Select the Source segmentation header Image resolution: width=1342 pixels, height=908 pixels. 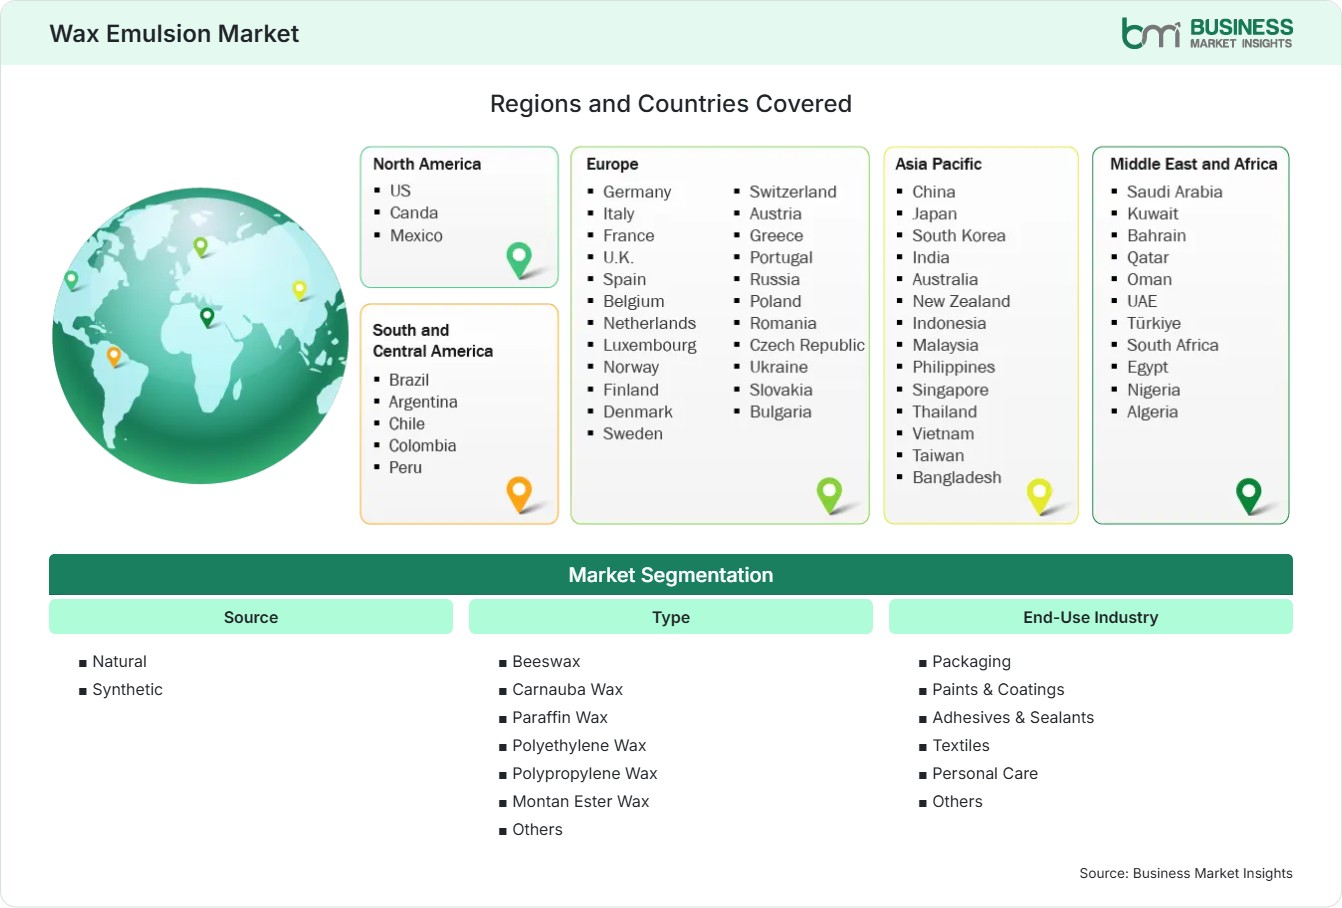(x=251, y=617)
